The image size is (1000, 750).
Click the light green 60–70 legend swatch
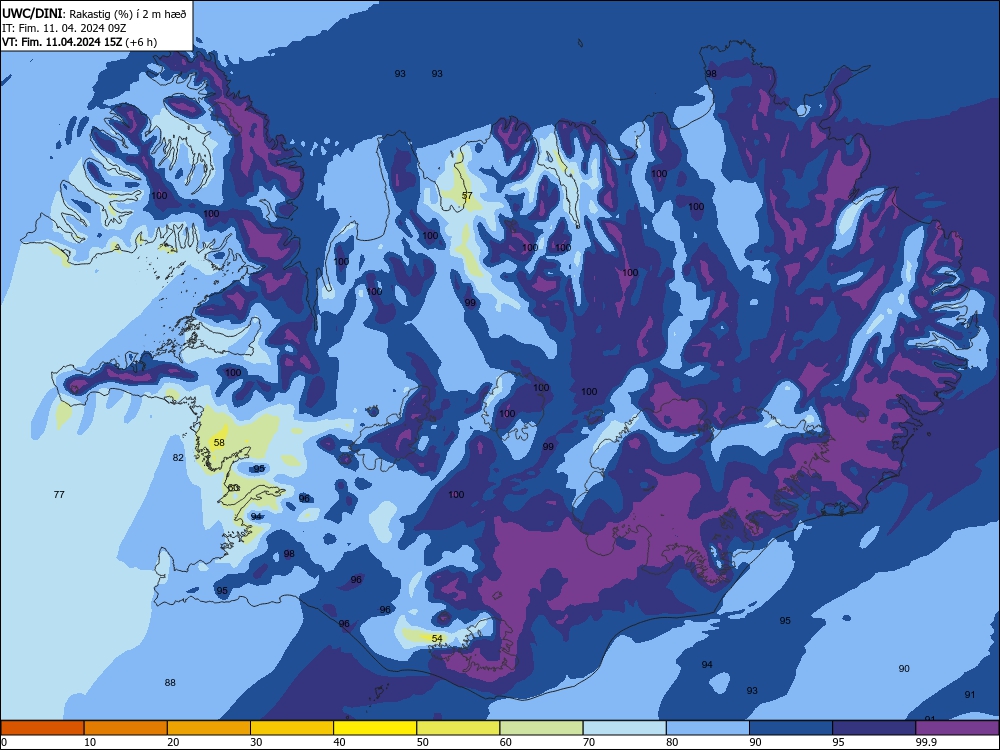(541, 728)
